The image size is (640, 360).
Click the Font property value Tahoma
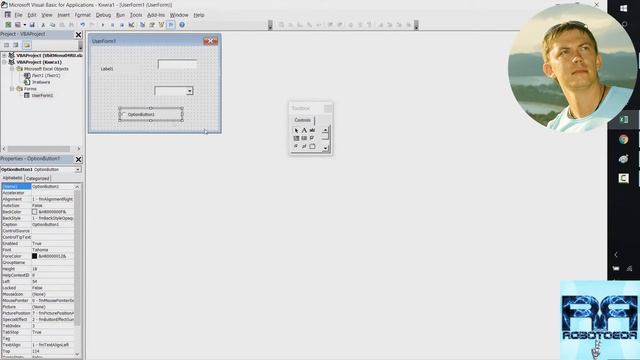tap(53, 250)
